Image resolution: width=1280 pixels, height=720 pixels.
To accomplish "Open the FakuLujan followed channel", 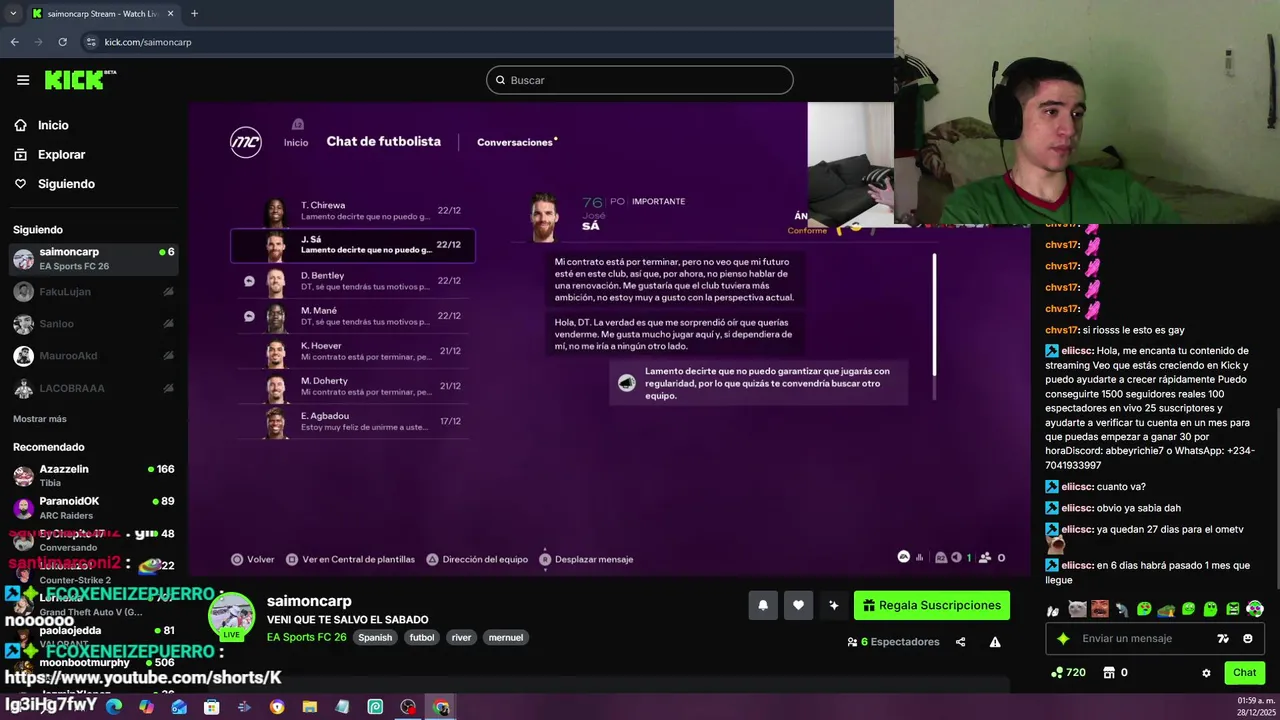I will click(93, 292).
